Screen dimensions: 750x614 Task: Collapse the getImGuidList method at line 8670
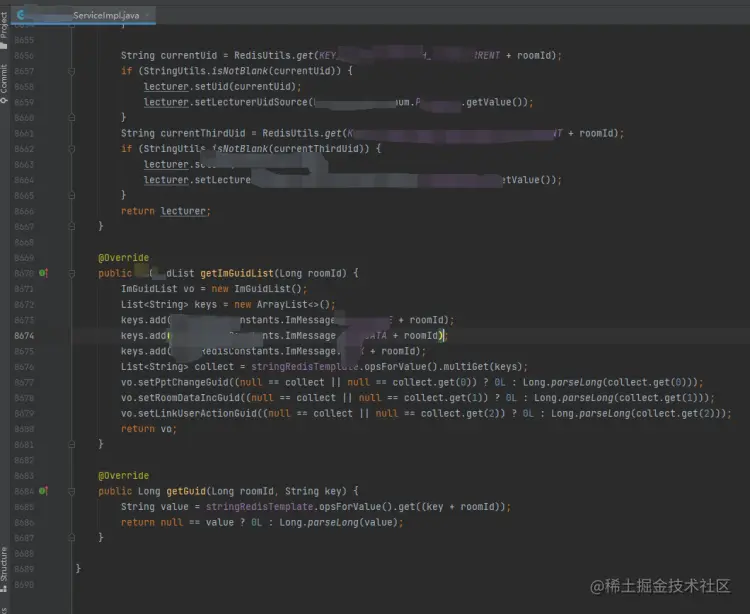[72, 274]
